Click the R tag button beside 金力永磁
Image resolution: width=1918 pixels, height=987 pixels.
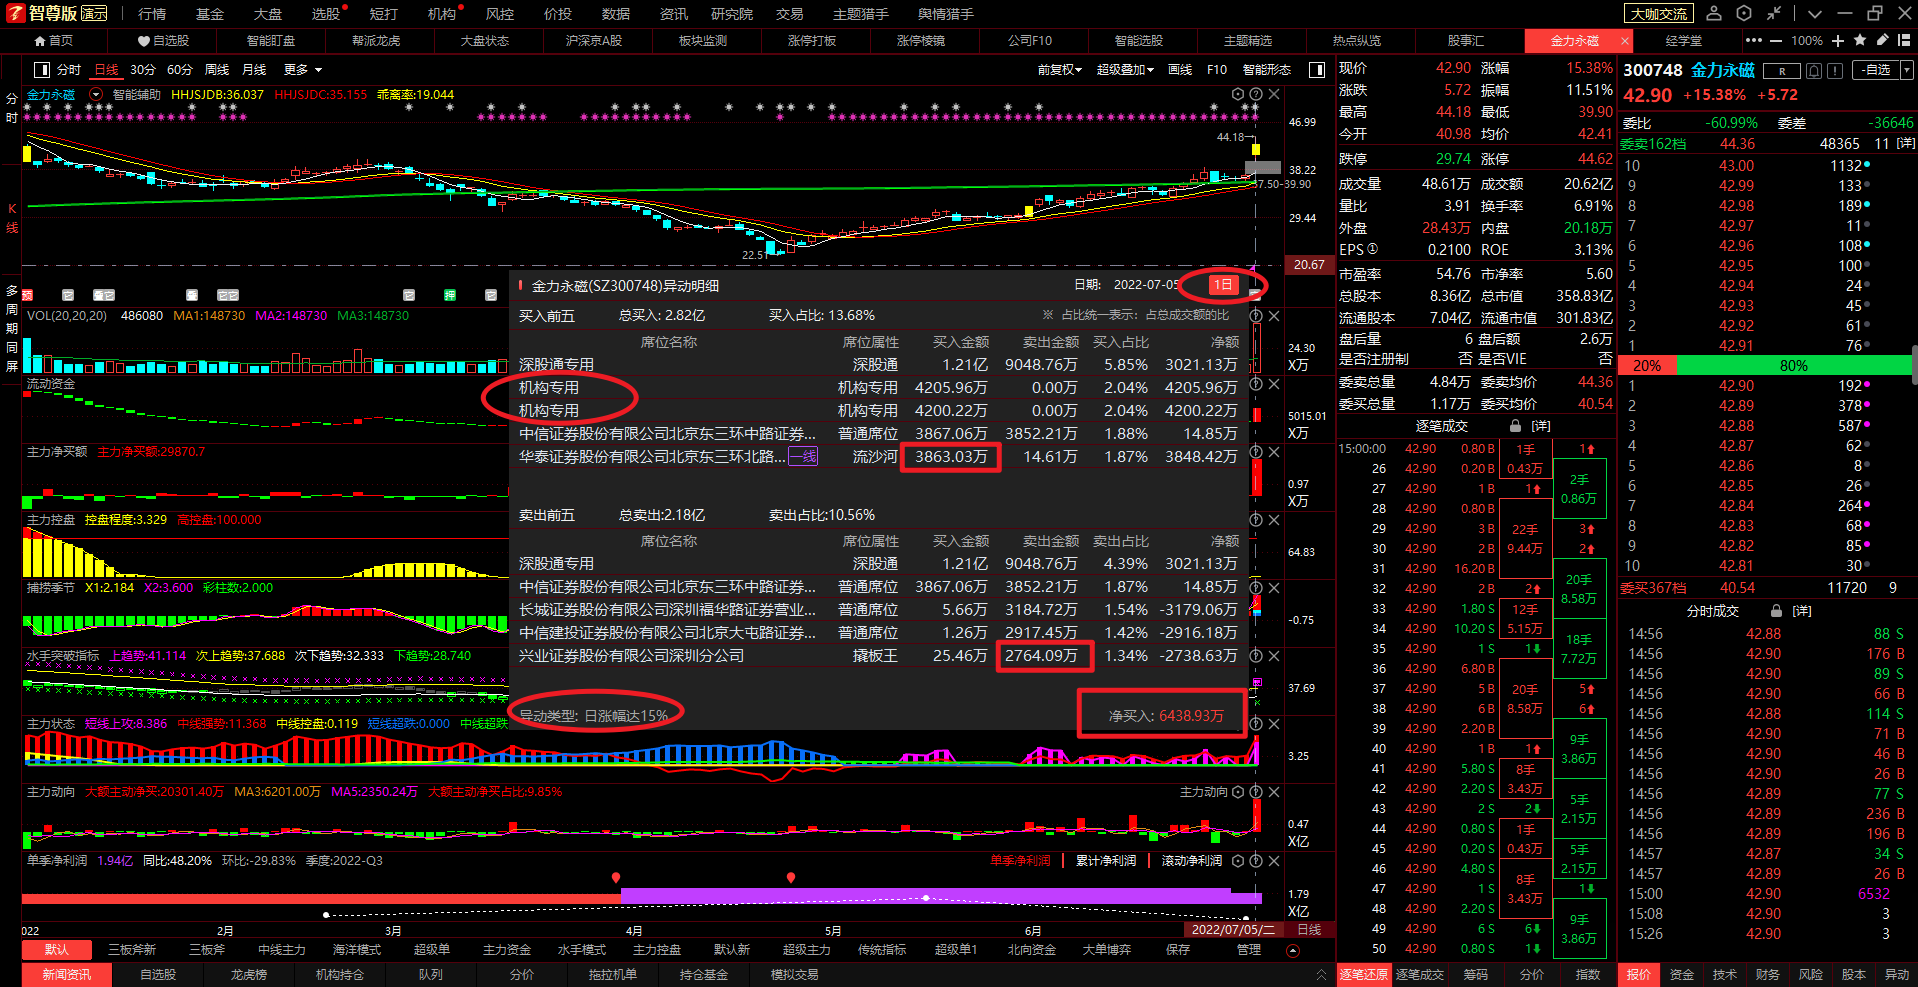pyautogui.click(x=1782, y=70)
